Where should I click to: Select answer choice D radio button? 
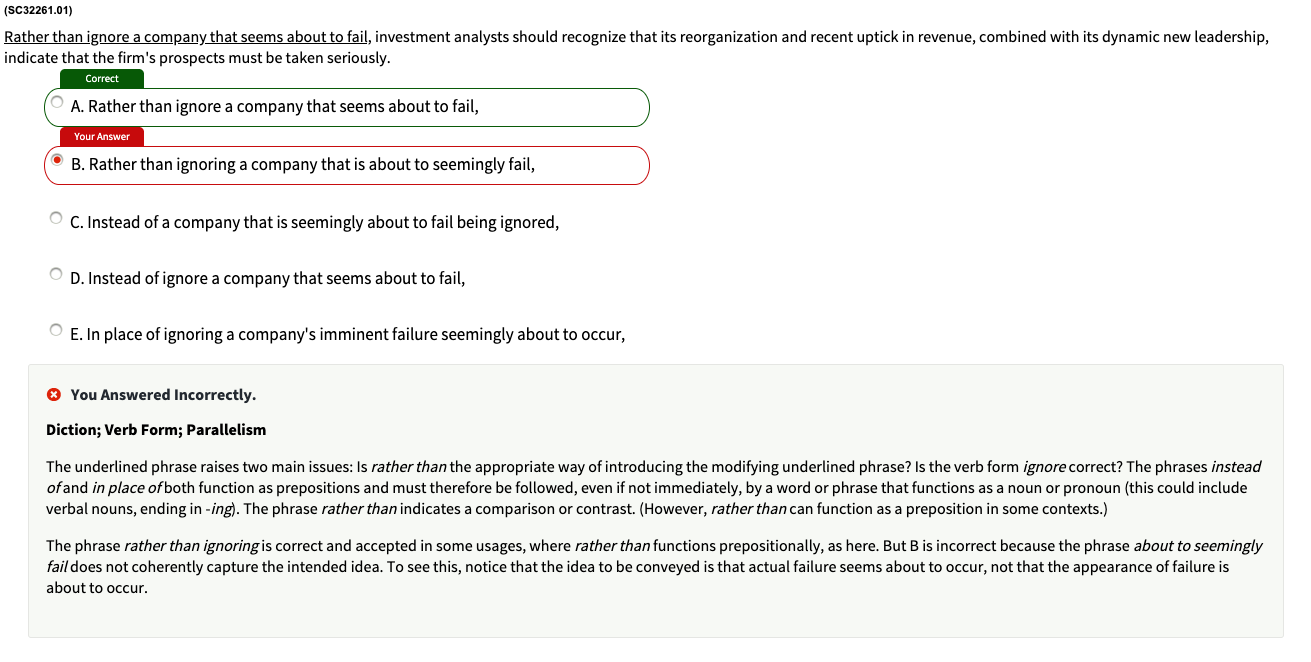coord(56,273)
